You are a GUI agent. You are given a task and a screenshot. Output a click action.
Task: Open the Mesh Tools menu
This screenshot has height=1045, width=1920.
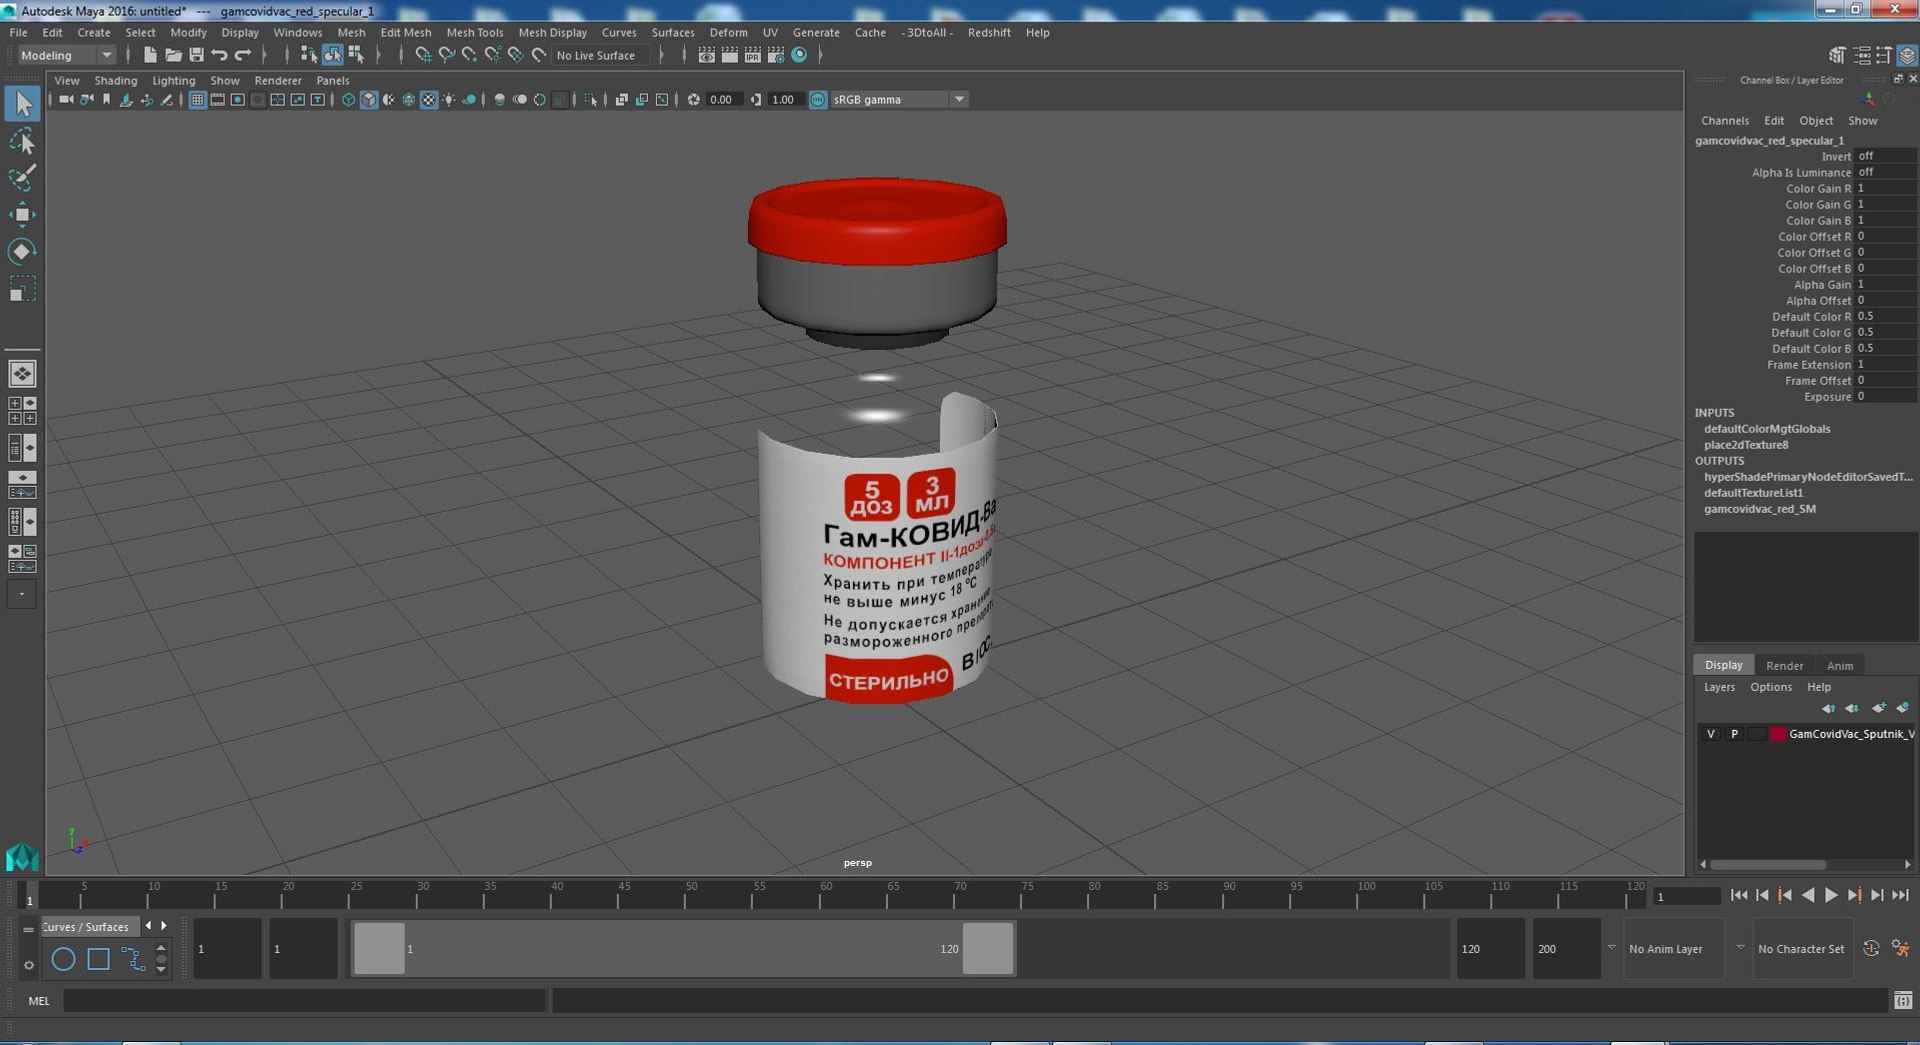[x=475, y=32]
